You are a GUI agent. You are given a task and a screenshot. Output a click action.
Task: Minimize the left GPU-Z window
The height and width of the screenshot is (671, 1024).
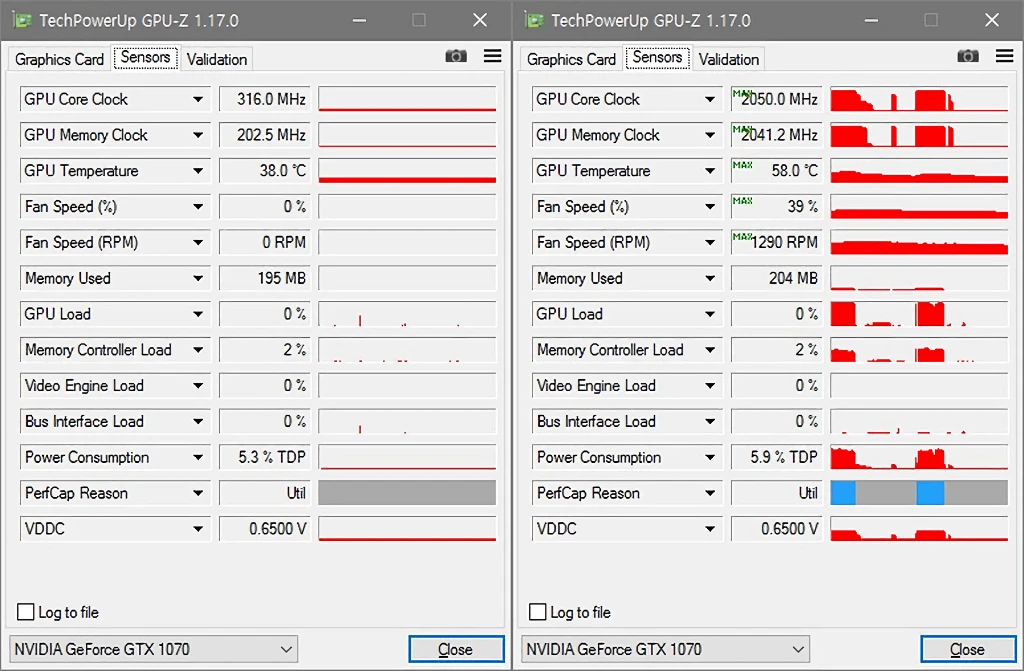(359, 20)
